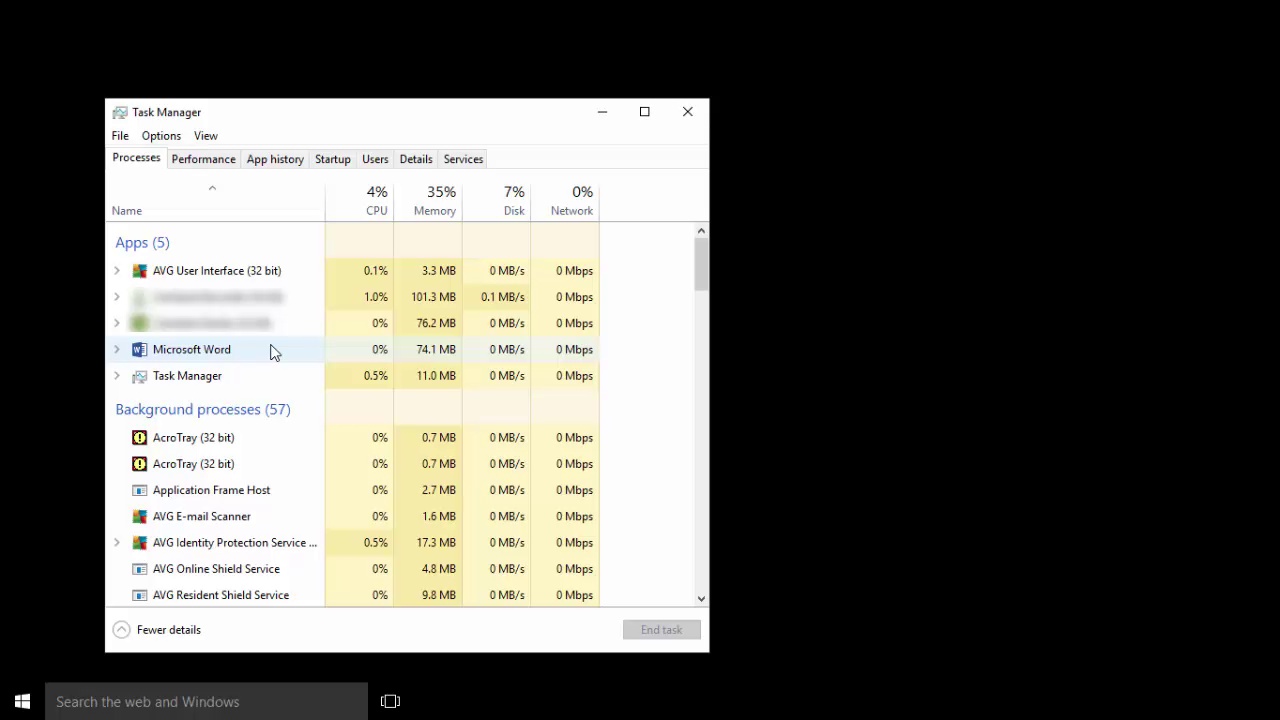The height and width of the screenshot is (720, 1280).
Task: Select the Background processes (57) heading
Action: click(x=203, y=410)
